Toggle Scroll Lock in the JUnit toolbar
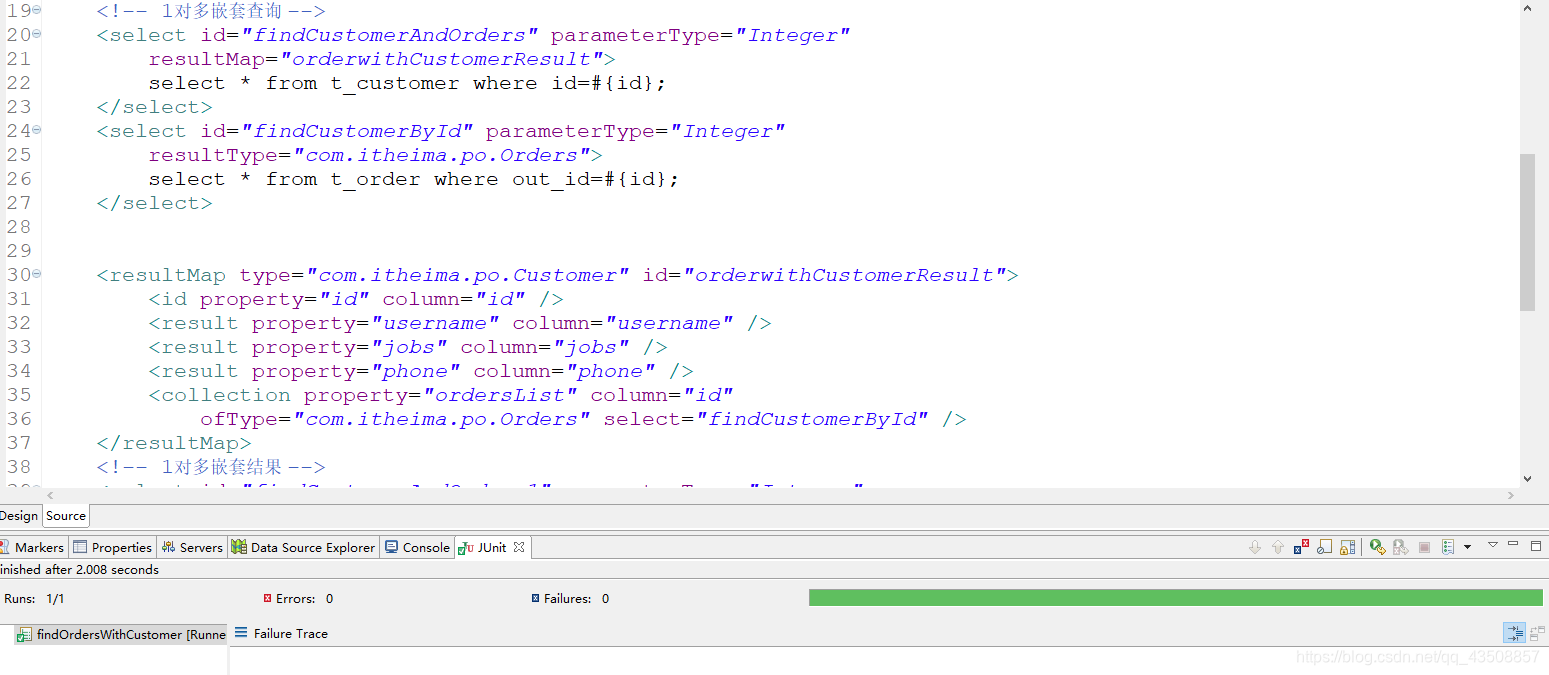The height and width of the screenshot is (675, 1549). (1348, 546)
